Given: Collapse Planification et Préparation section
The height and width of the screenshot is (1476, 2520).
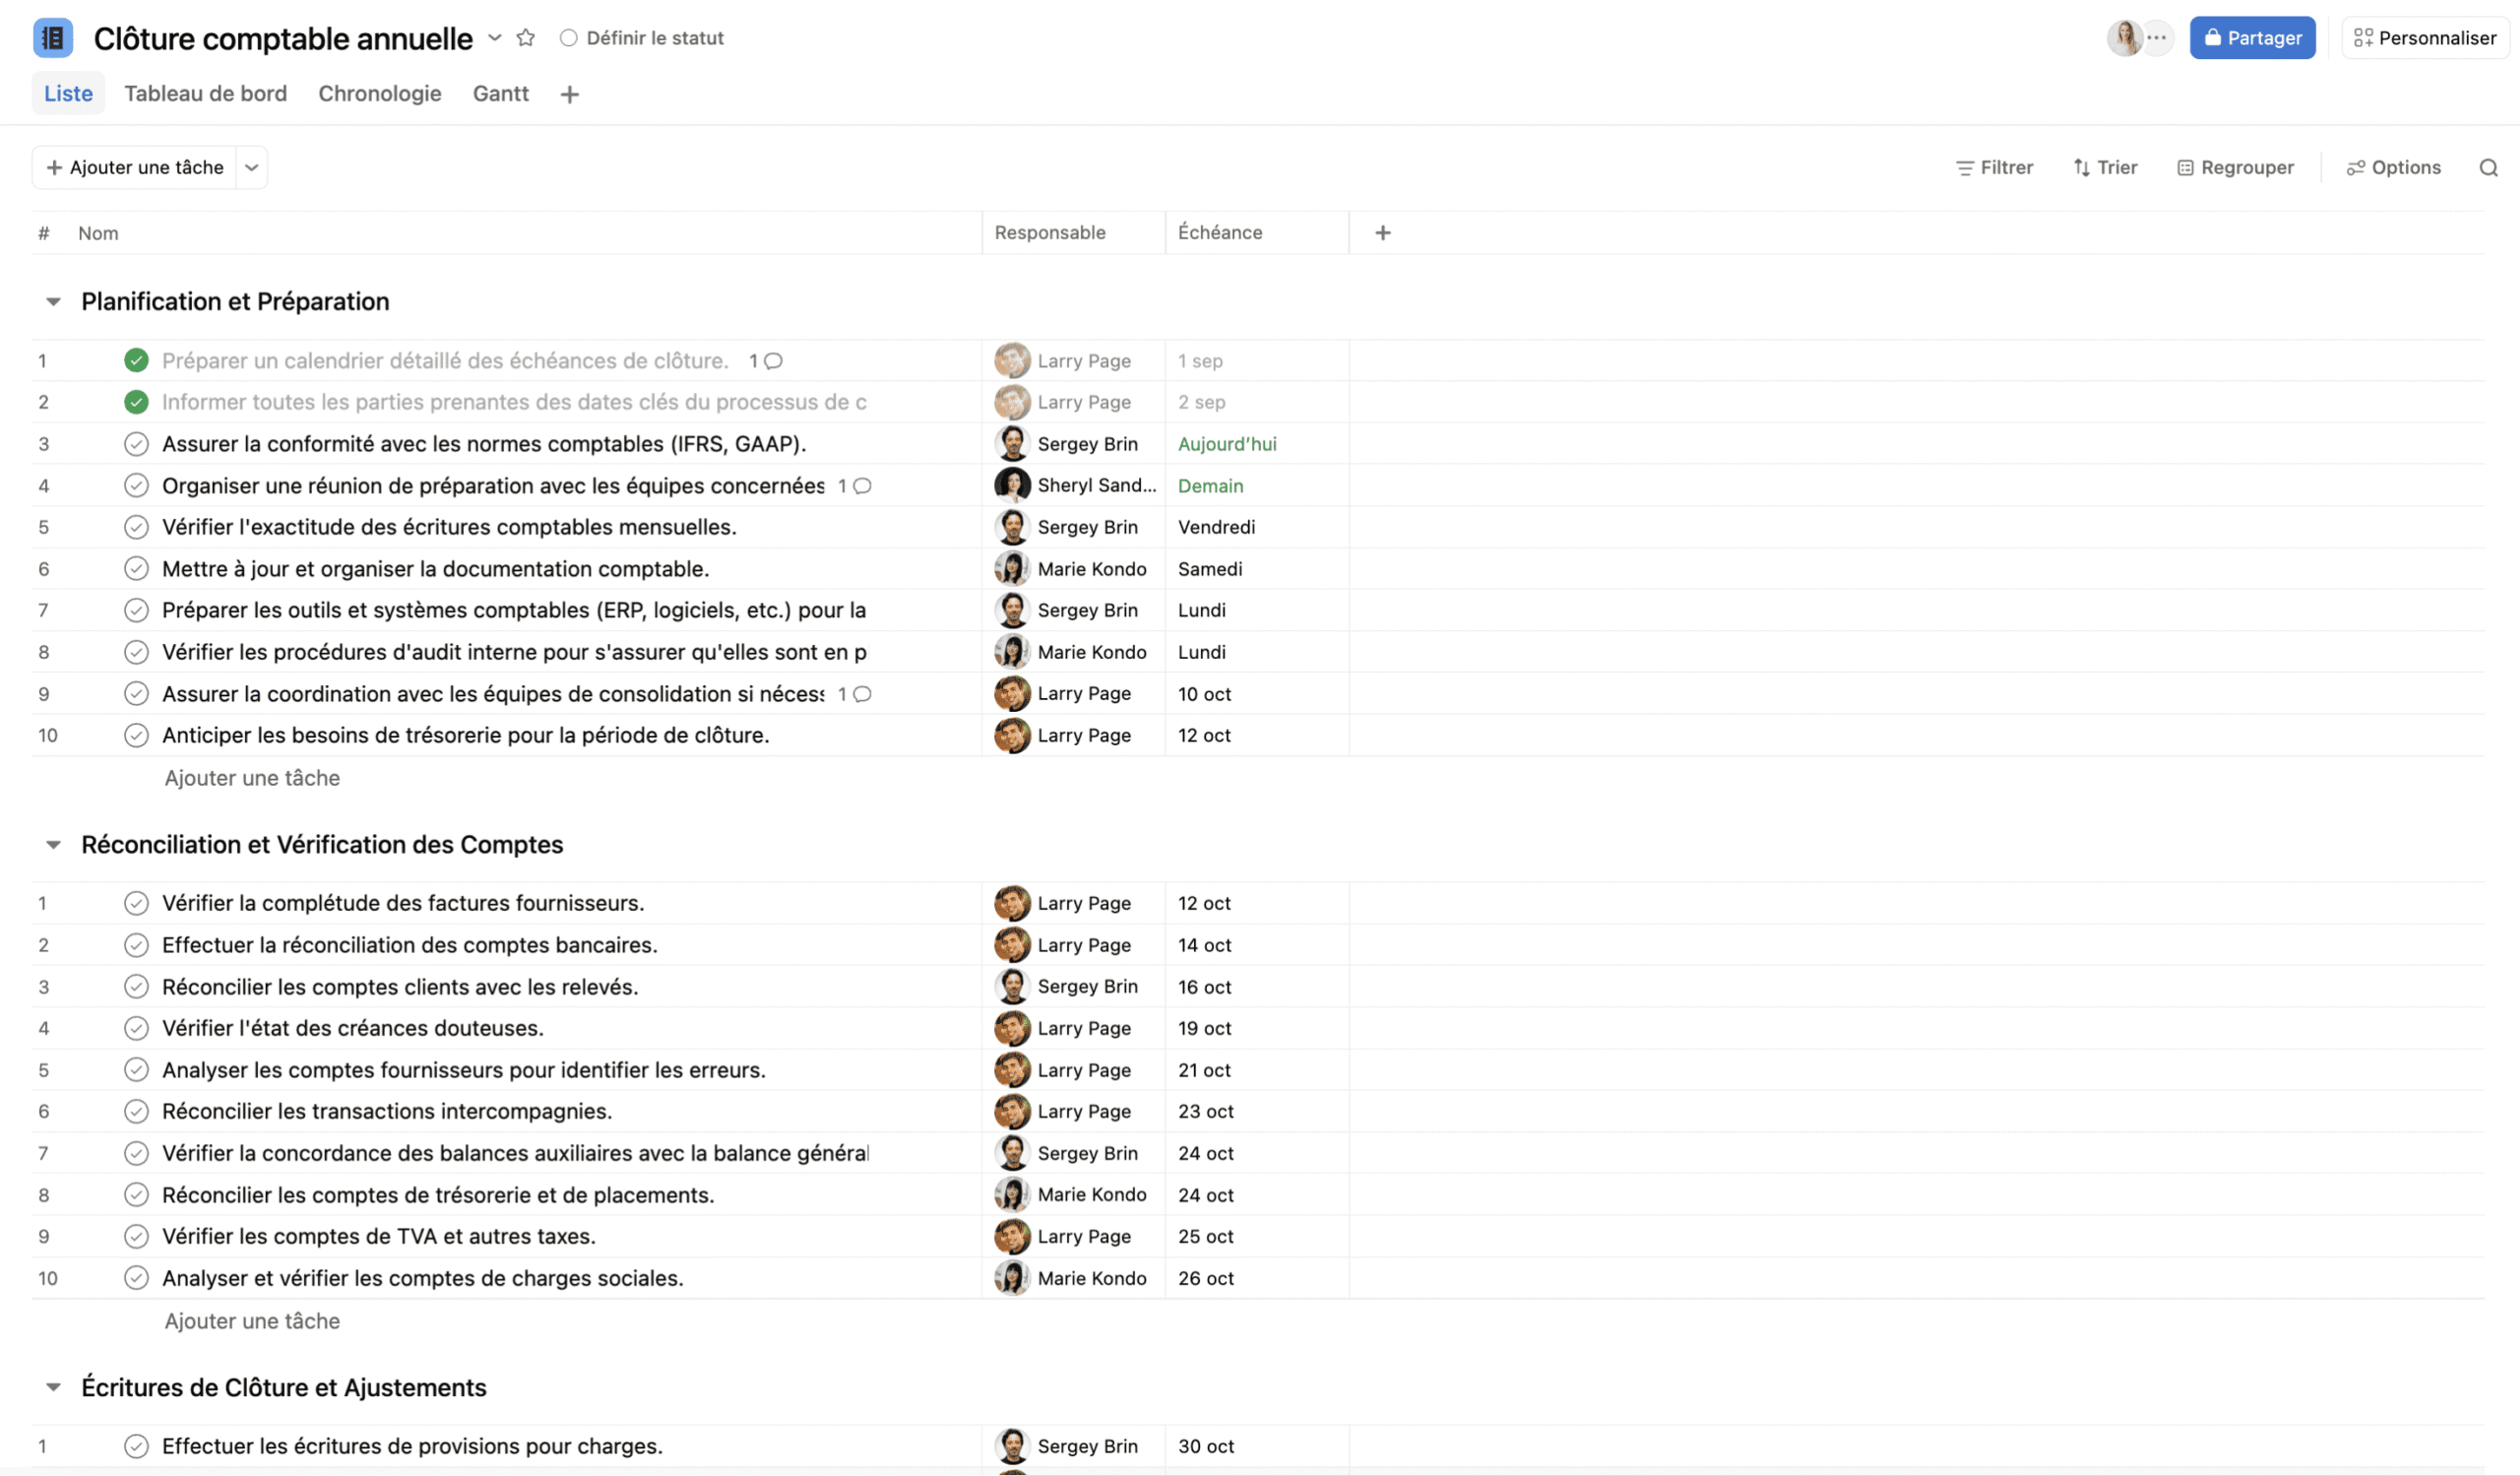Looking at the screenshot, I should tap(53, 302).
